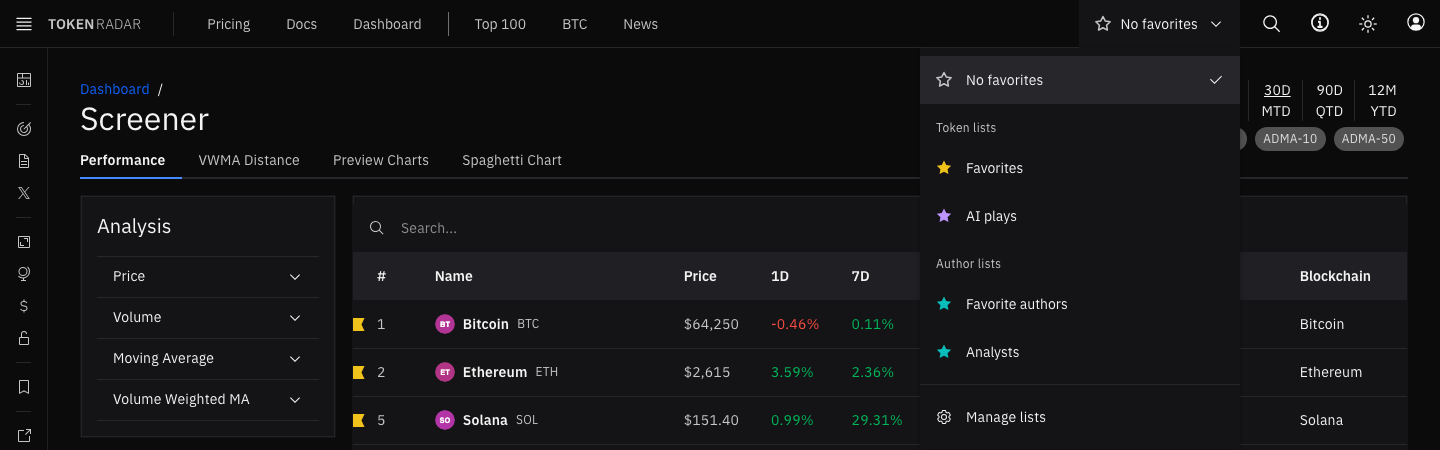Open the globe sidebar icon
Screen dimensions: 1440x450
(x=24, y=274)
